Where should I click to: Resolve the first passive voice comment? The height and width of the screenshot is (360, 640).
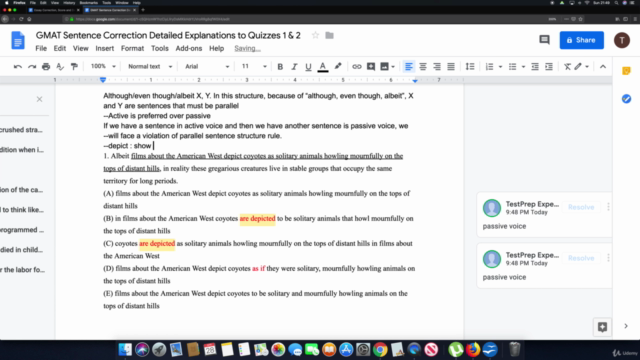[581, 207]
